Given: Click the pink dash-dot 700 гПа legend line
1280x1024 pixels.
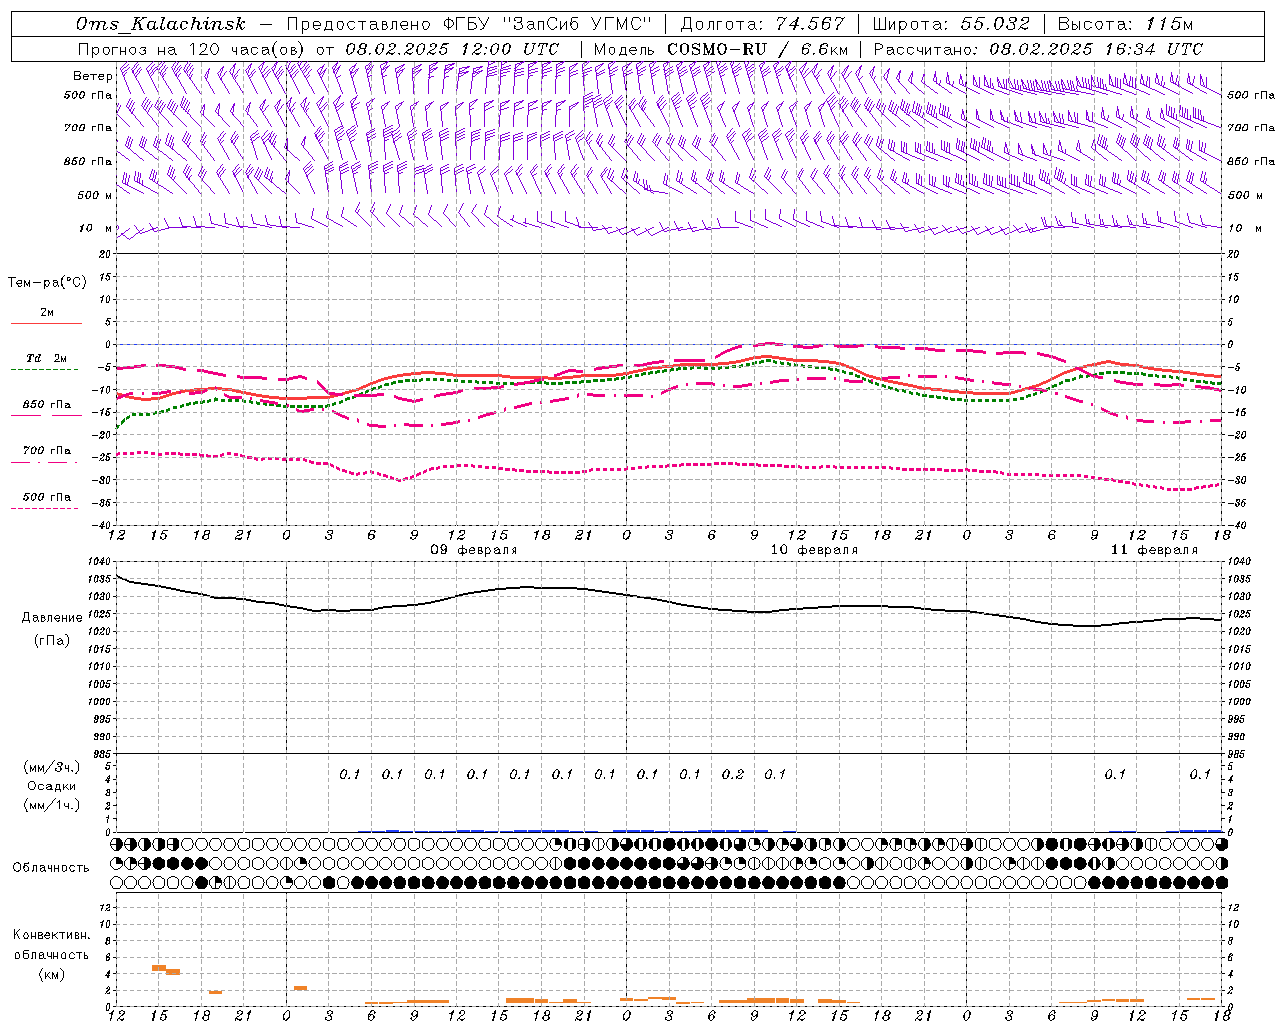Looking at the screenshot, I should [44, 462].
